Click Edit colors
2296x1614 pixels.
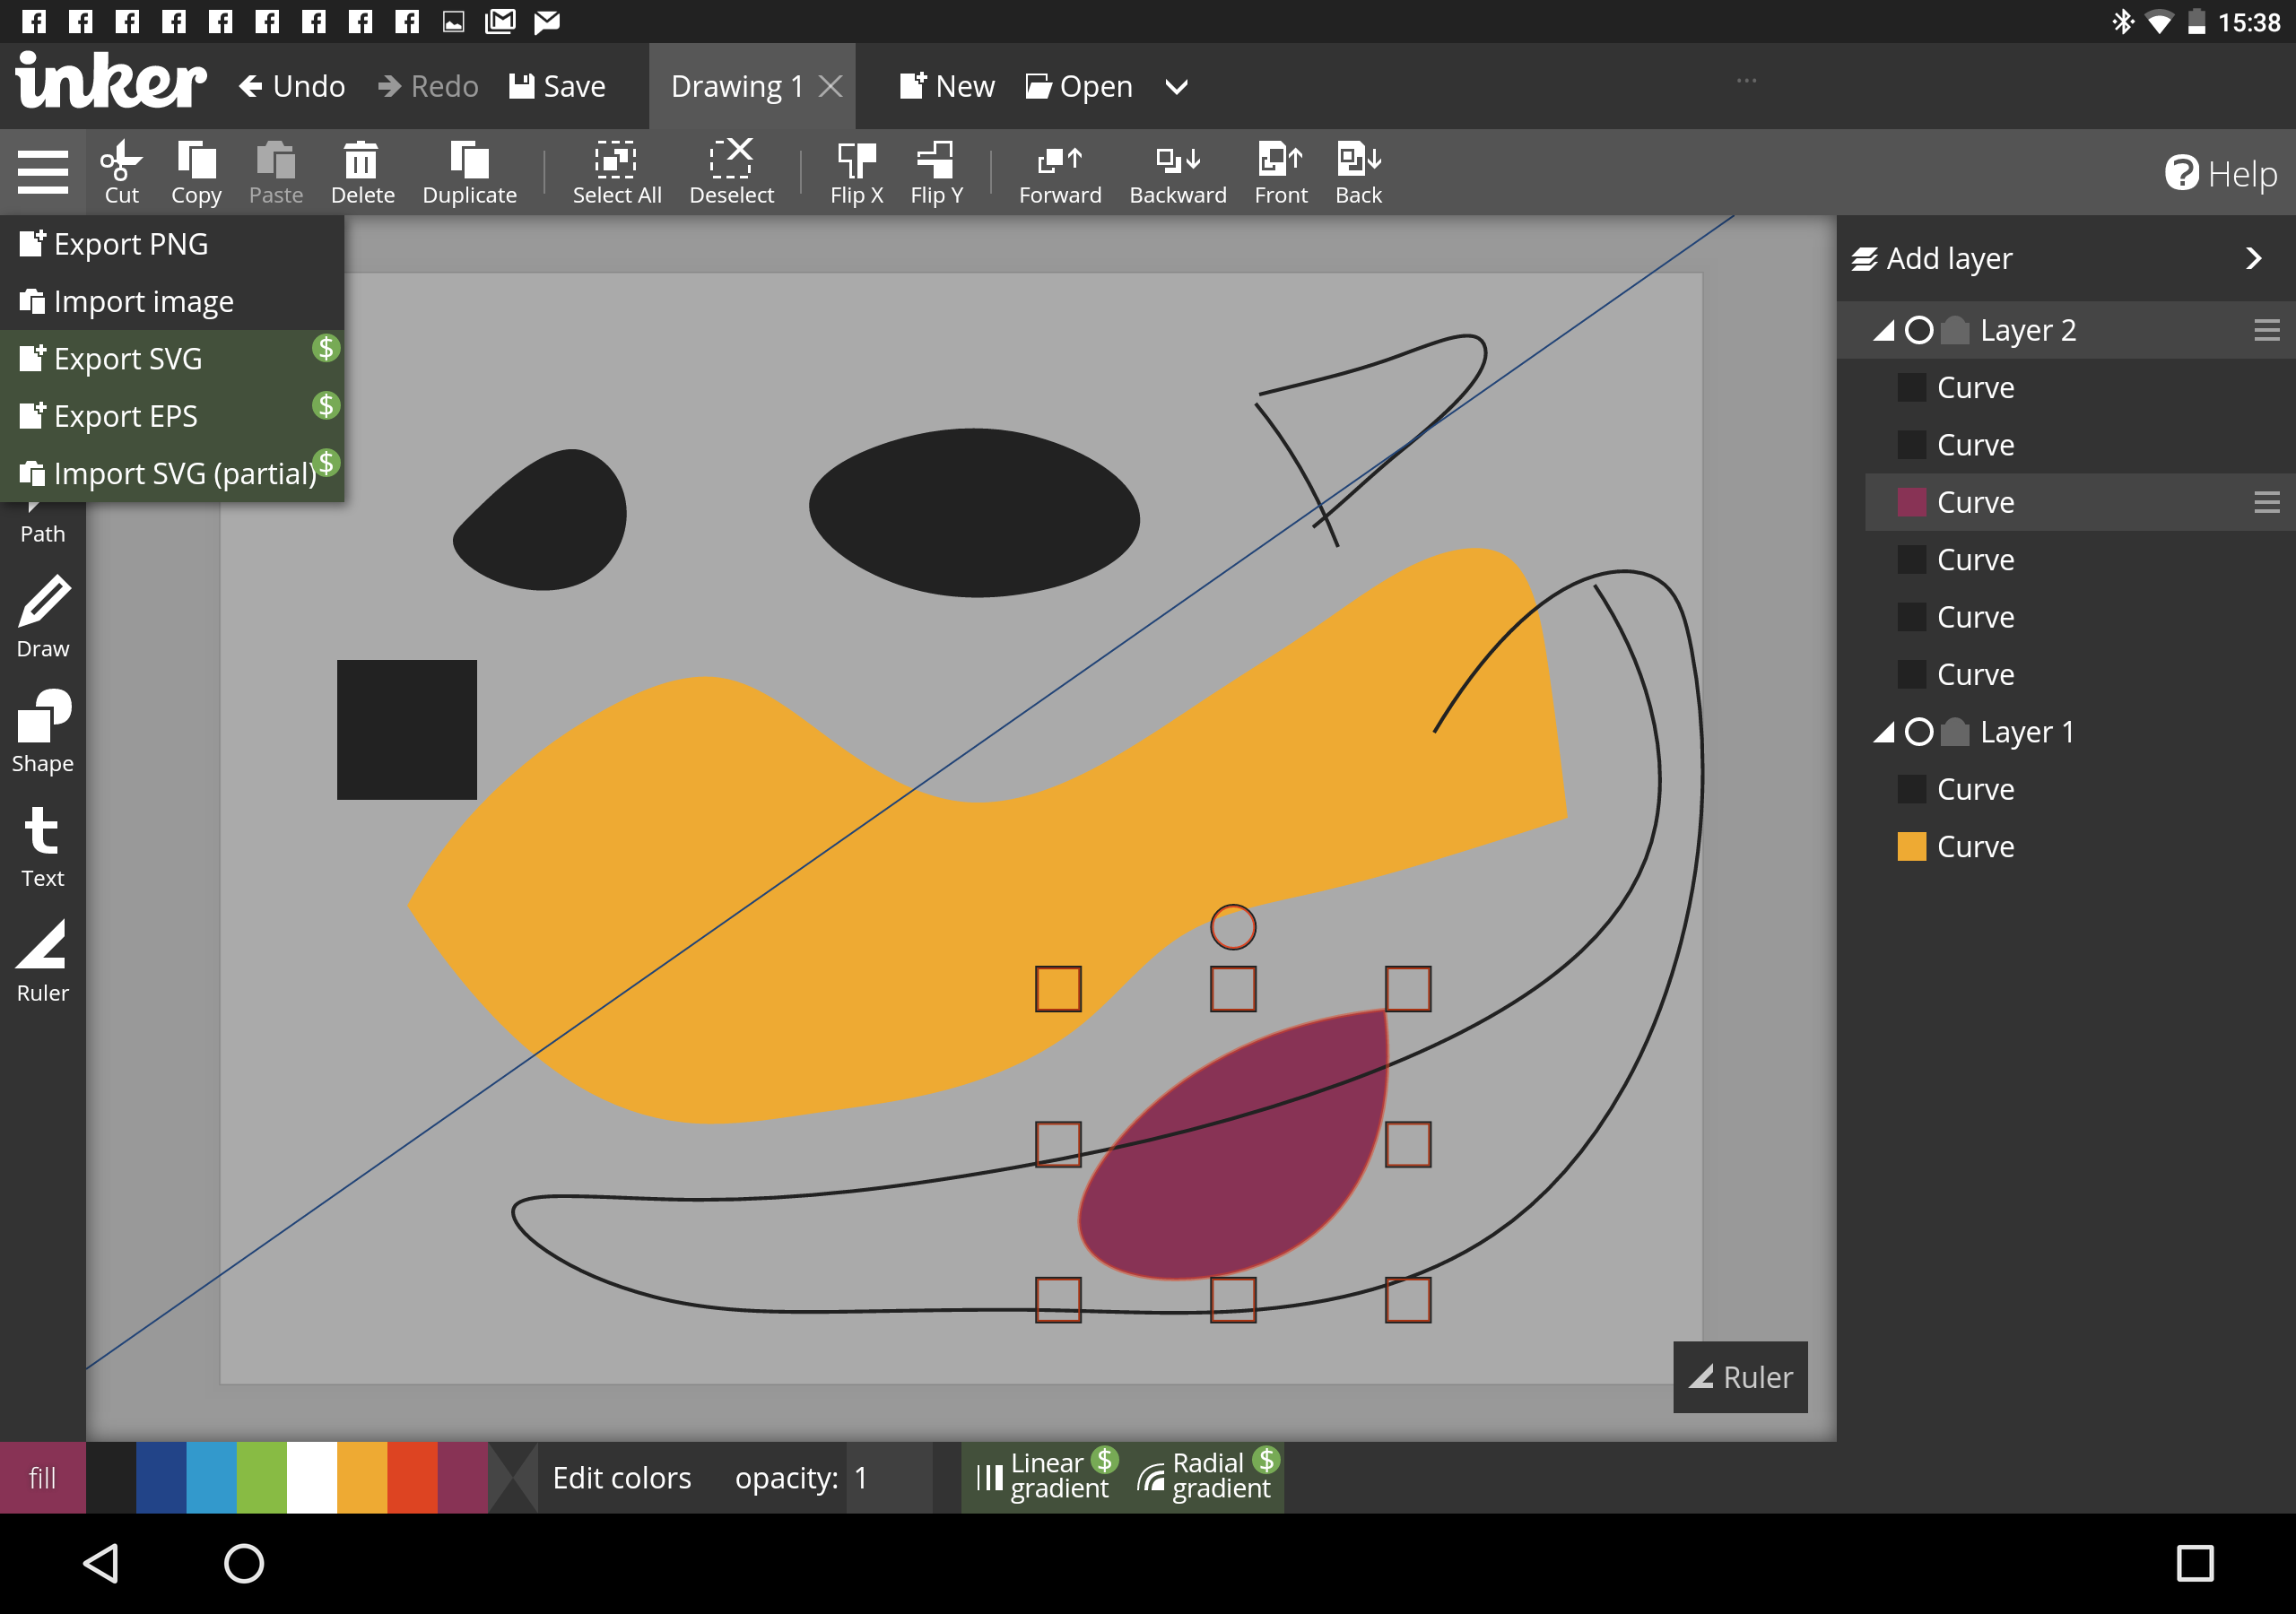(x=621, y=1477)
